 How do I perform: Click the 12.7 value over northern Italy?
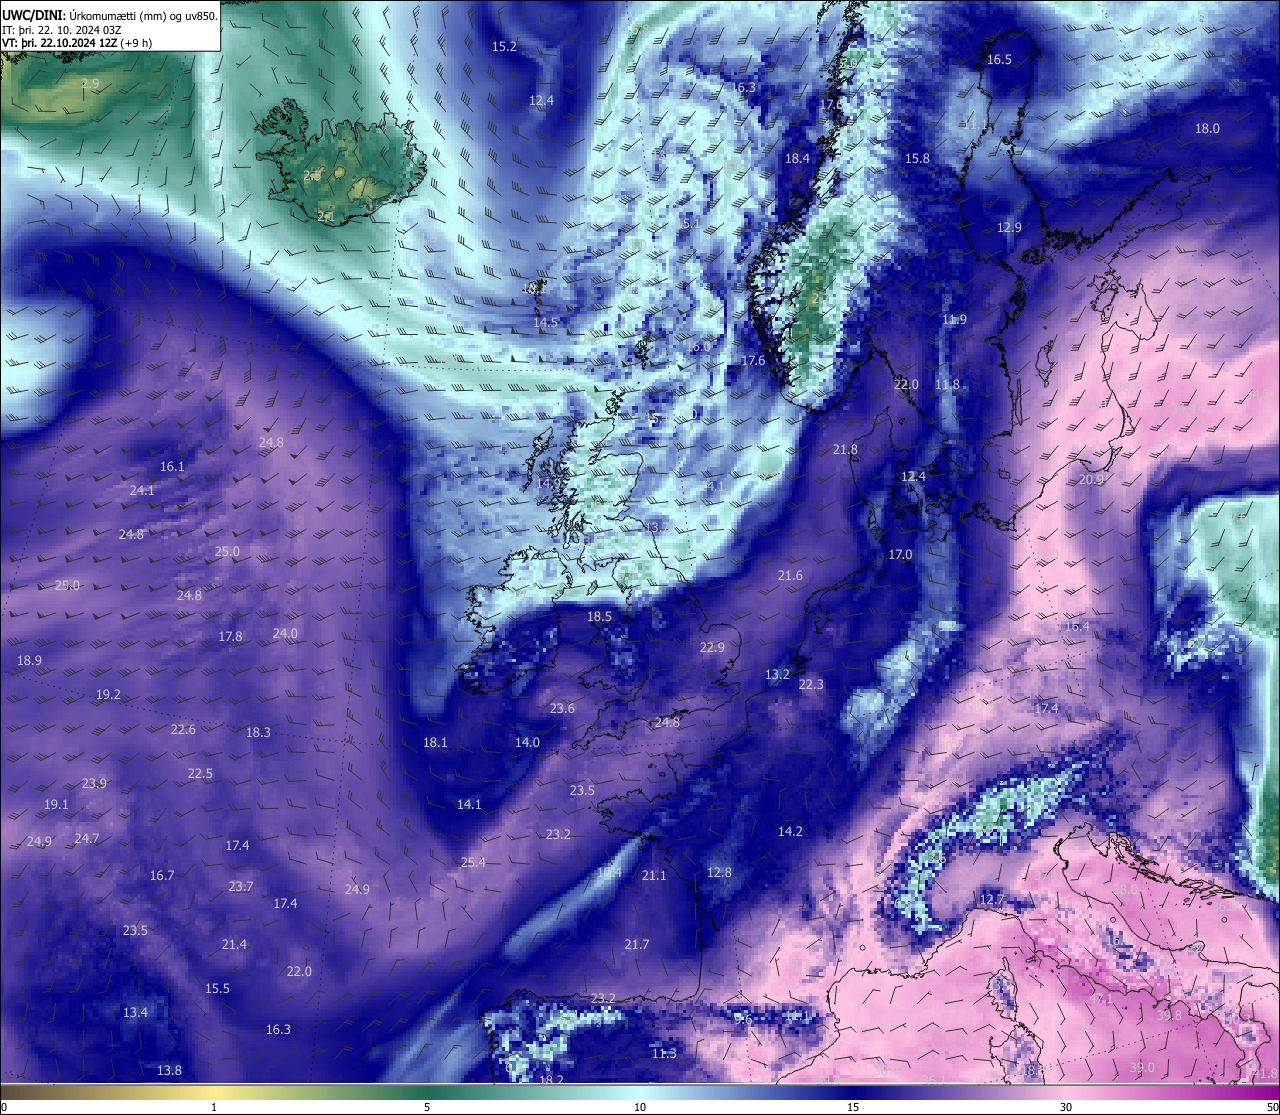click(x=990, y=900)
